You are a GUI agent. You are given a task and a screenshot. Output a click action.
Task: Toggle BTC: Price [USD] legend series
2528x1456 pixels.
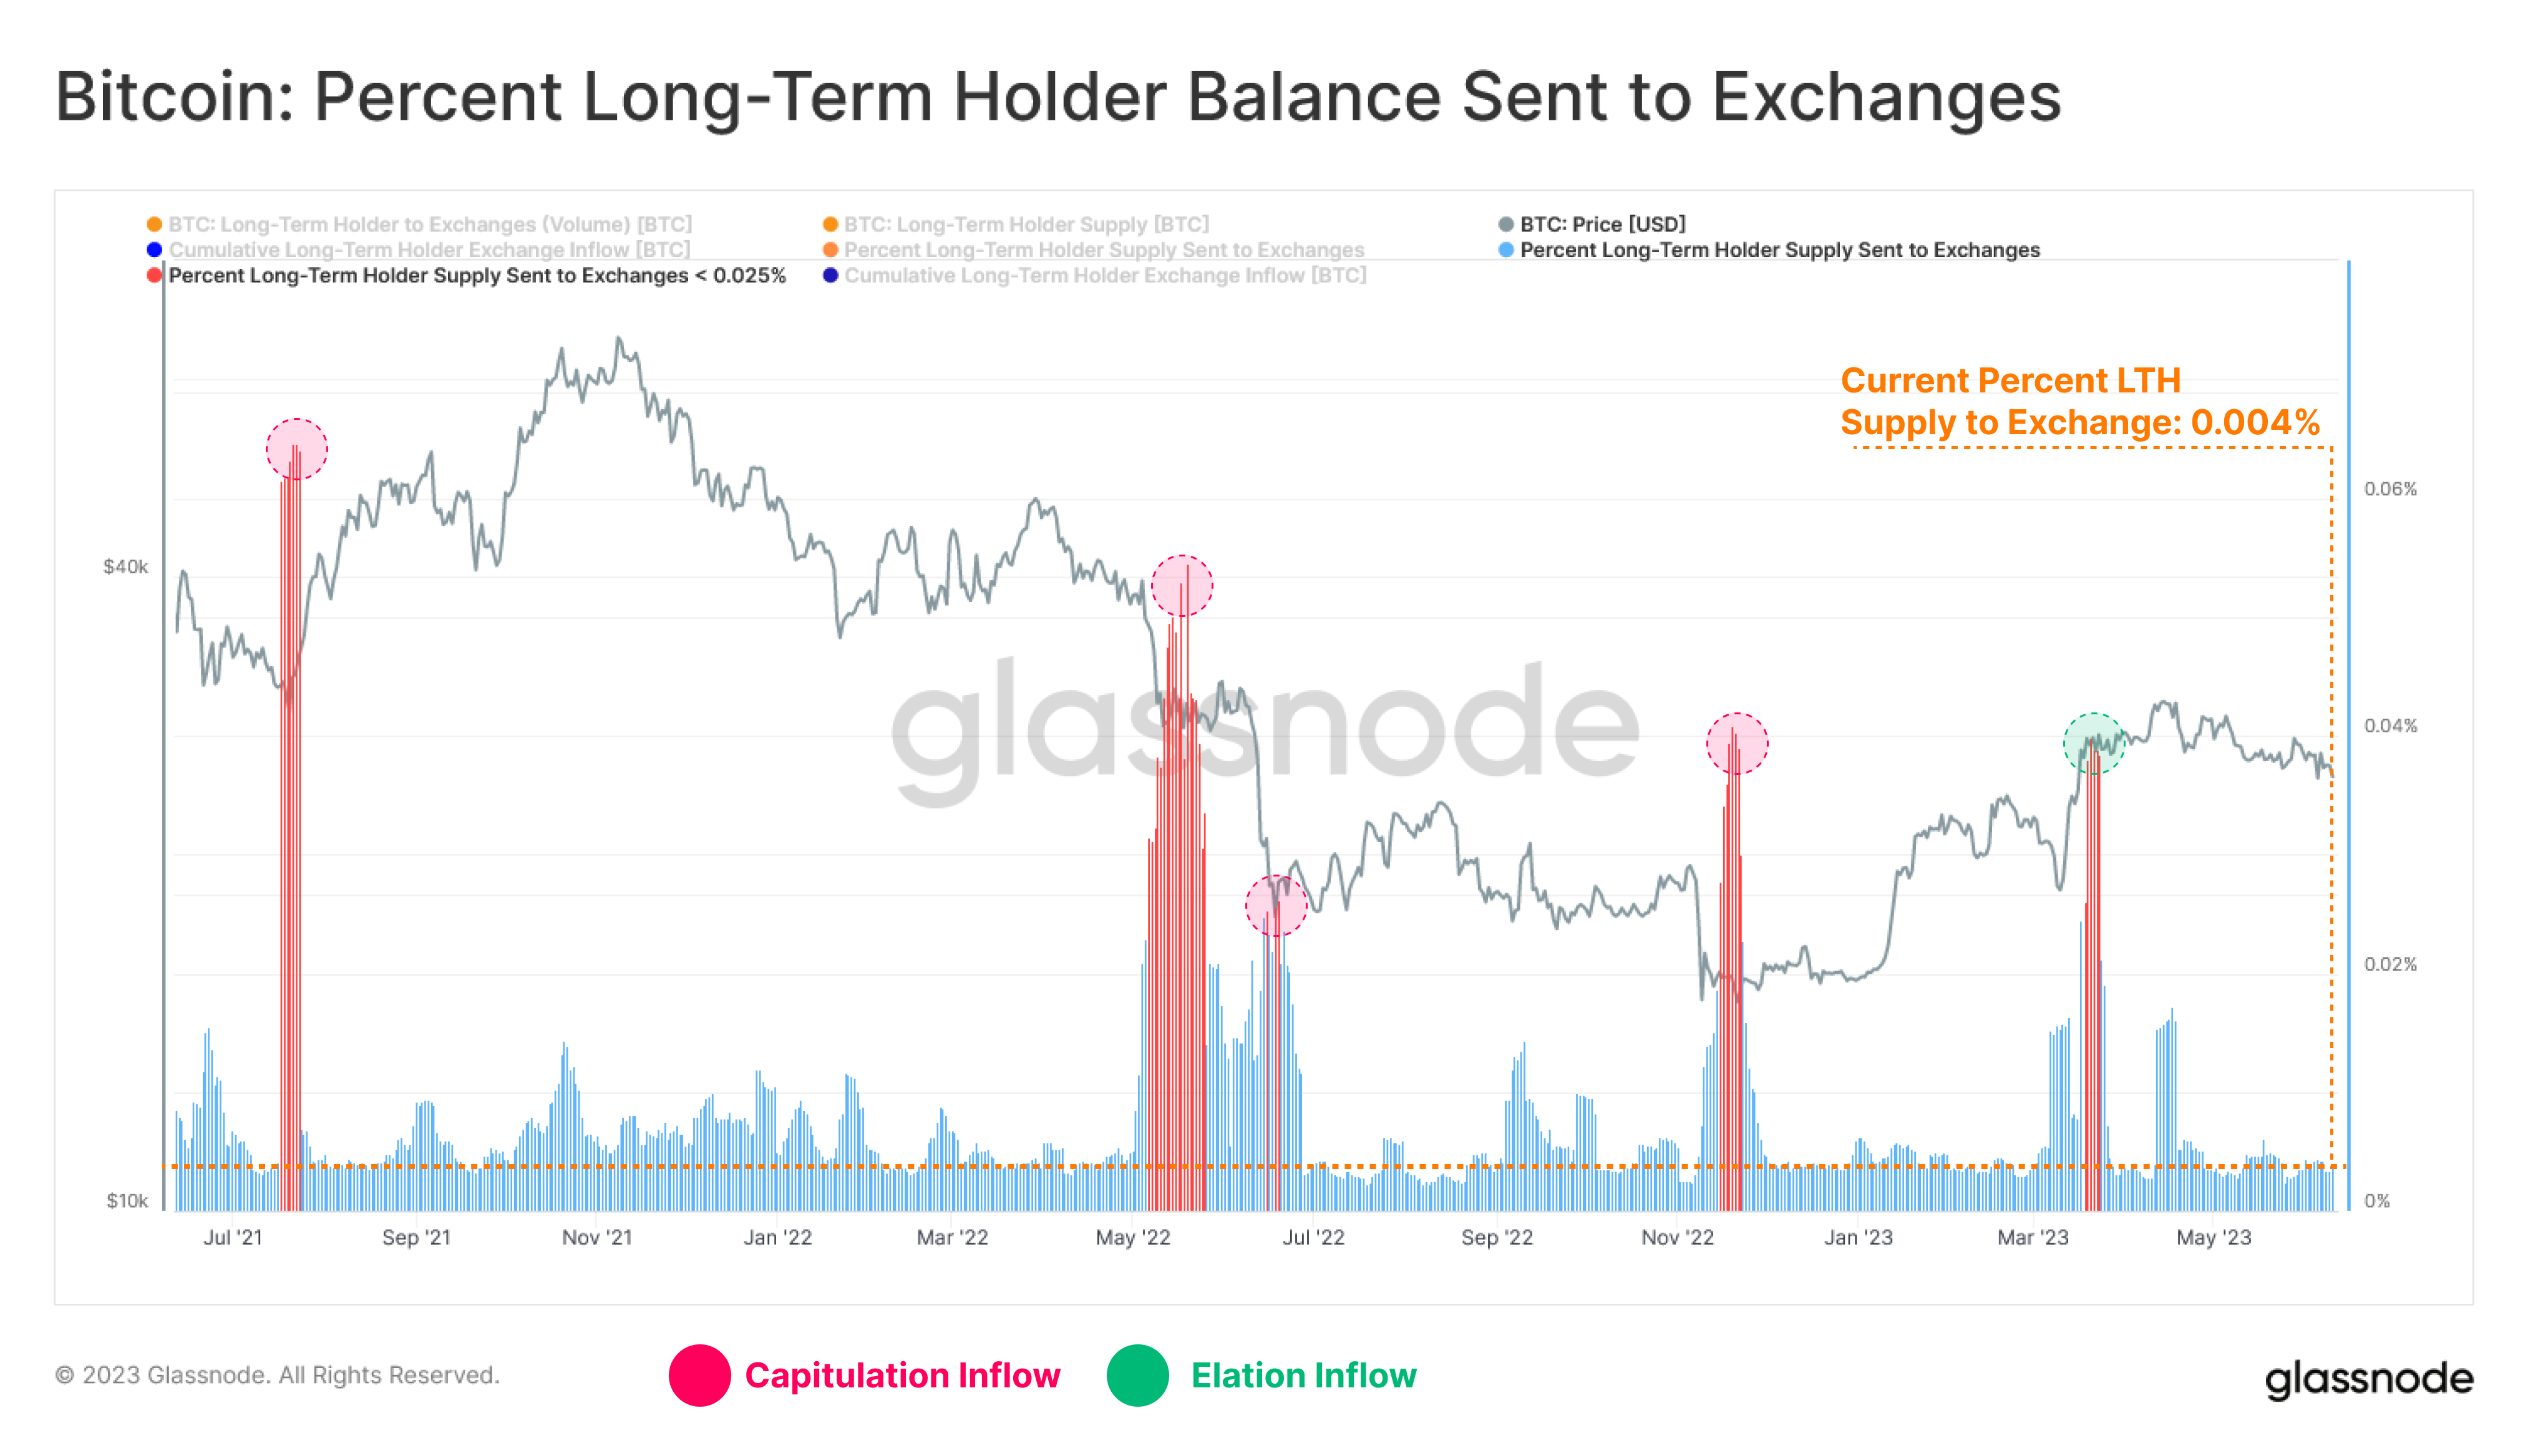click(x=1601, y=224)
